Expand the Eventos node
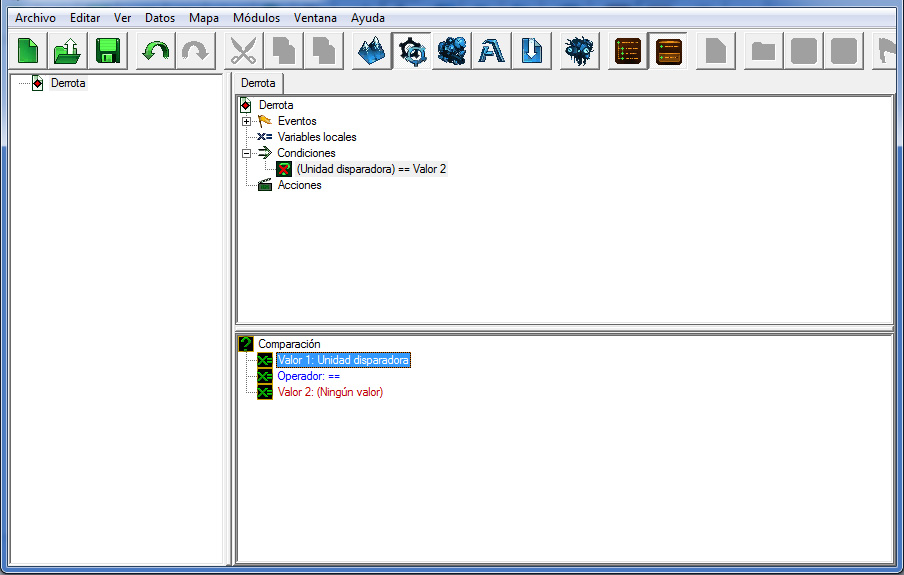Viewport: 904px width, 575px height. (x=246, y=121)
